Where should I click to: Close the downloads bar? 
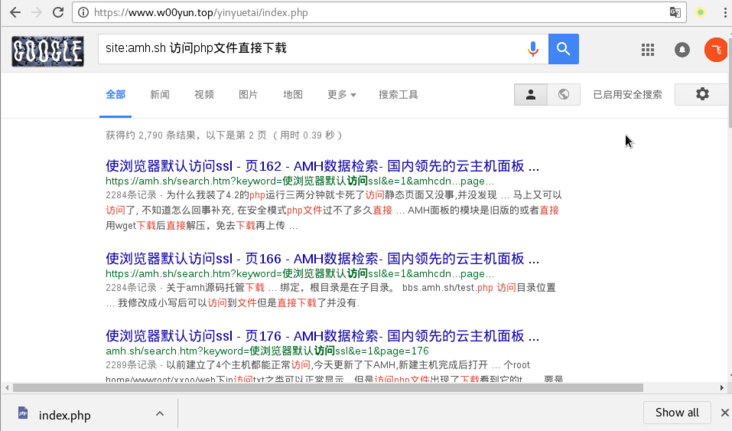click(725, 413)
